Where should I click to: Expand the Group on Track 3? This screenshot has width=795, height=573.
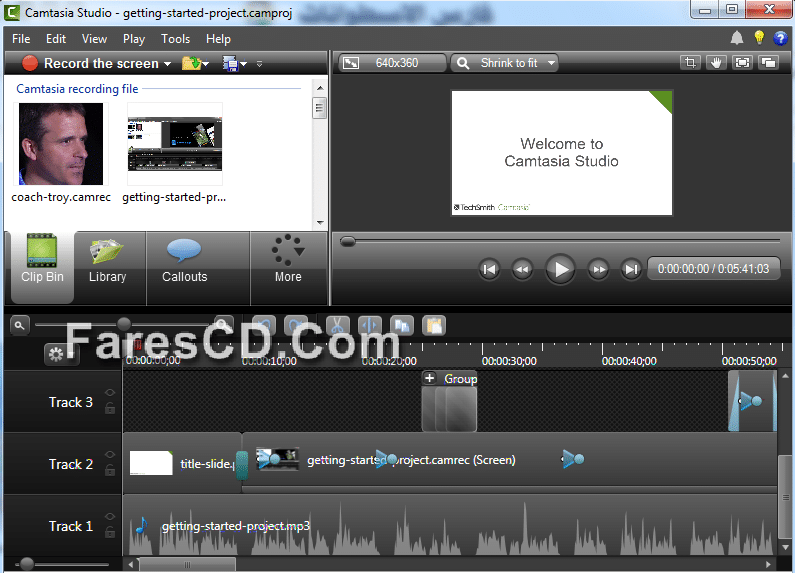[x=429, y=378]
